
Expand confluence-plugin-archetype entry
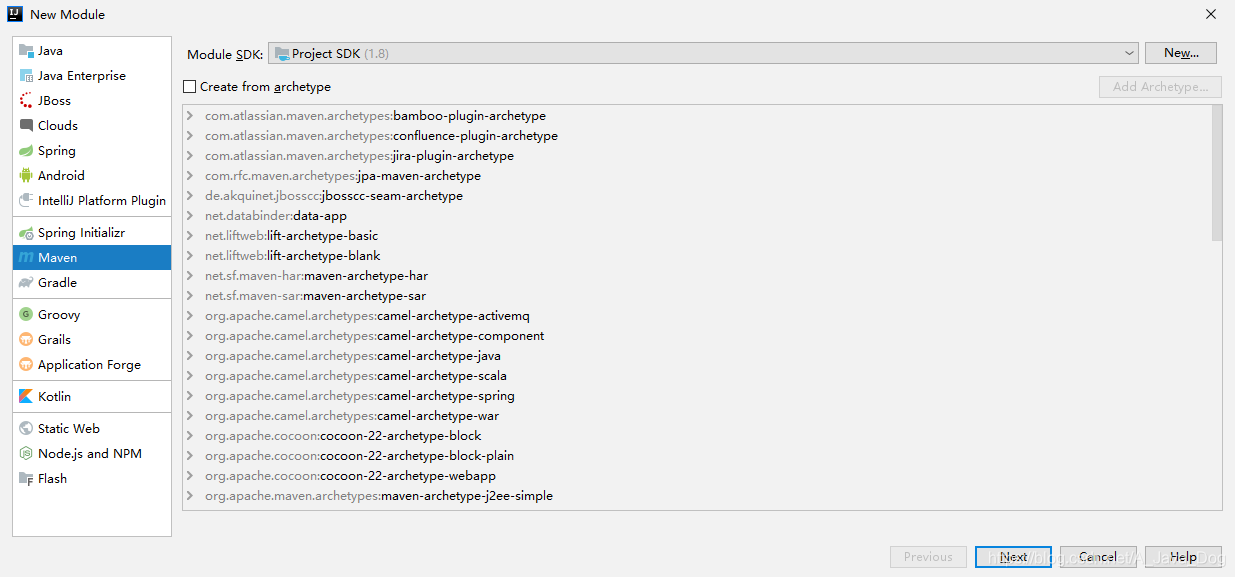pyautogui.click(x=190, y=136)
